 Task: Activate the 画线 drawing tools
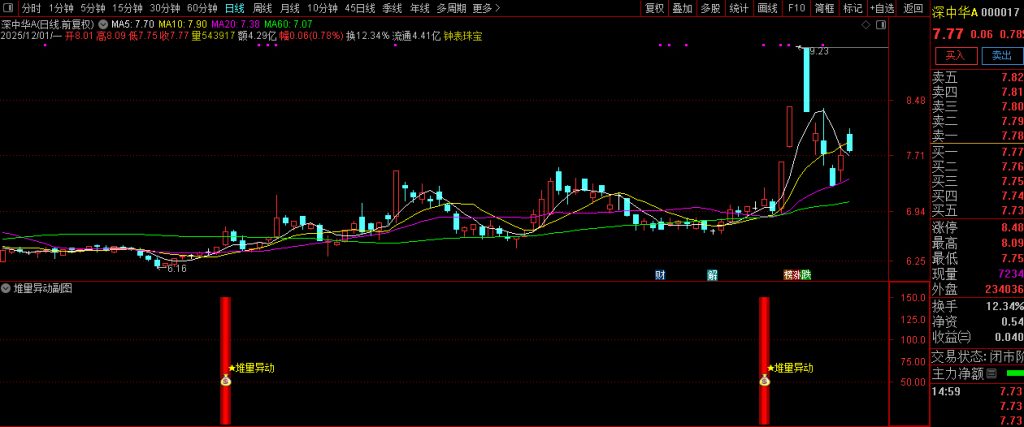point(767,8)
